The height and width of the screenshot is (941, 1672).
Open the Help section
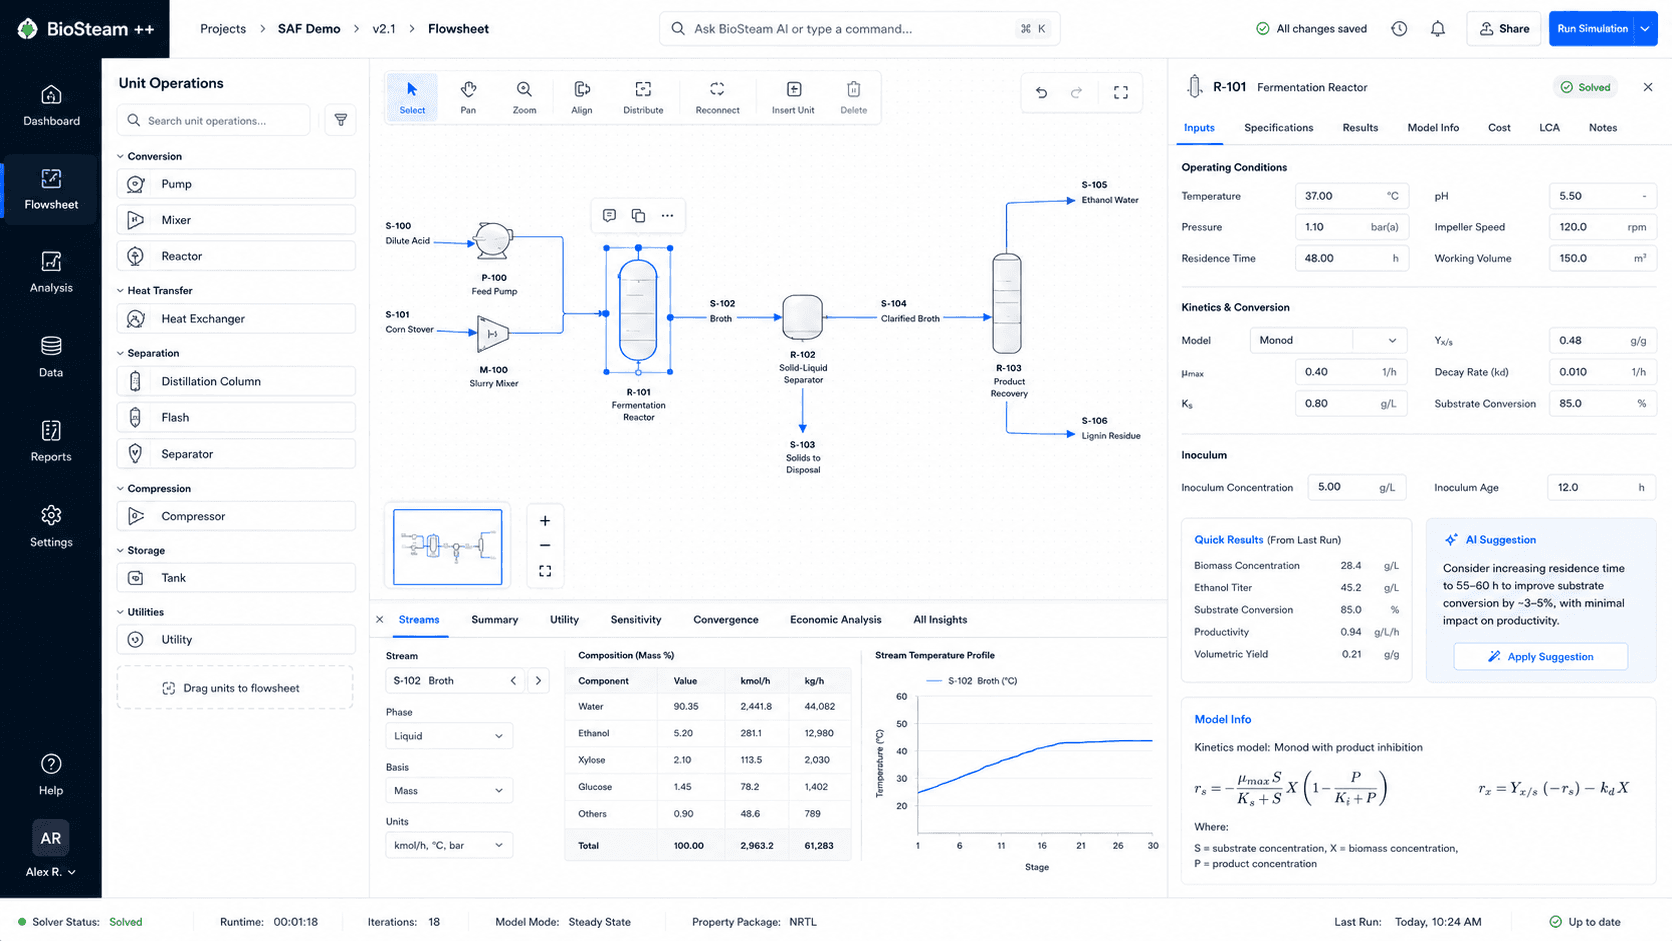[x=51, y=775]
